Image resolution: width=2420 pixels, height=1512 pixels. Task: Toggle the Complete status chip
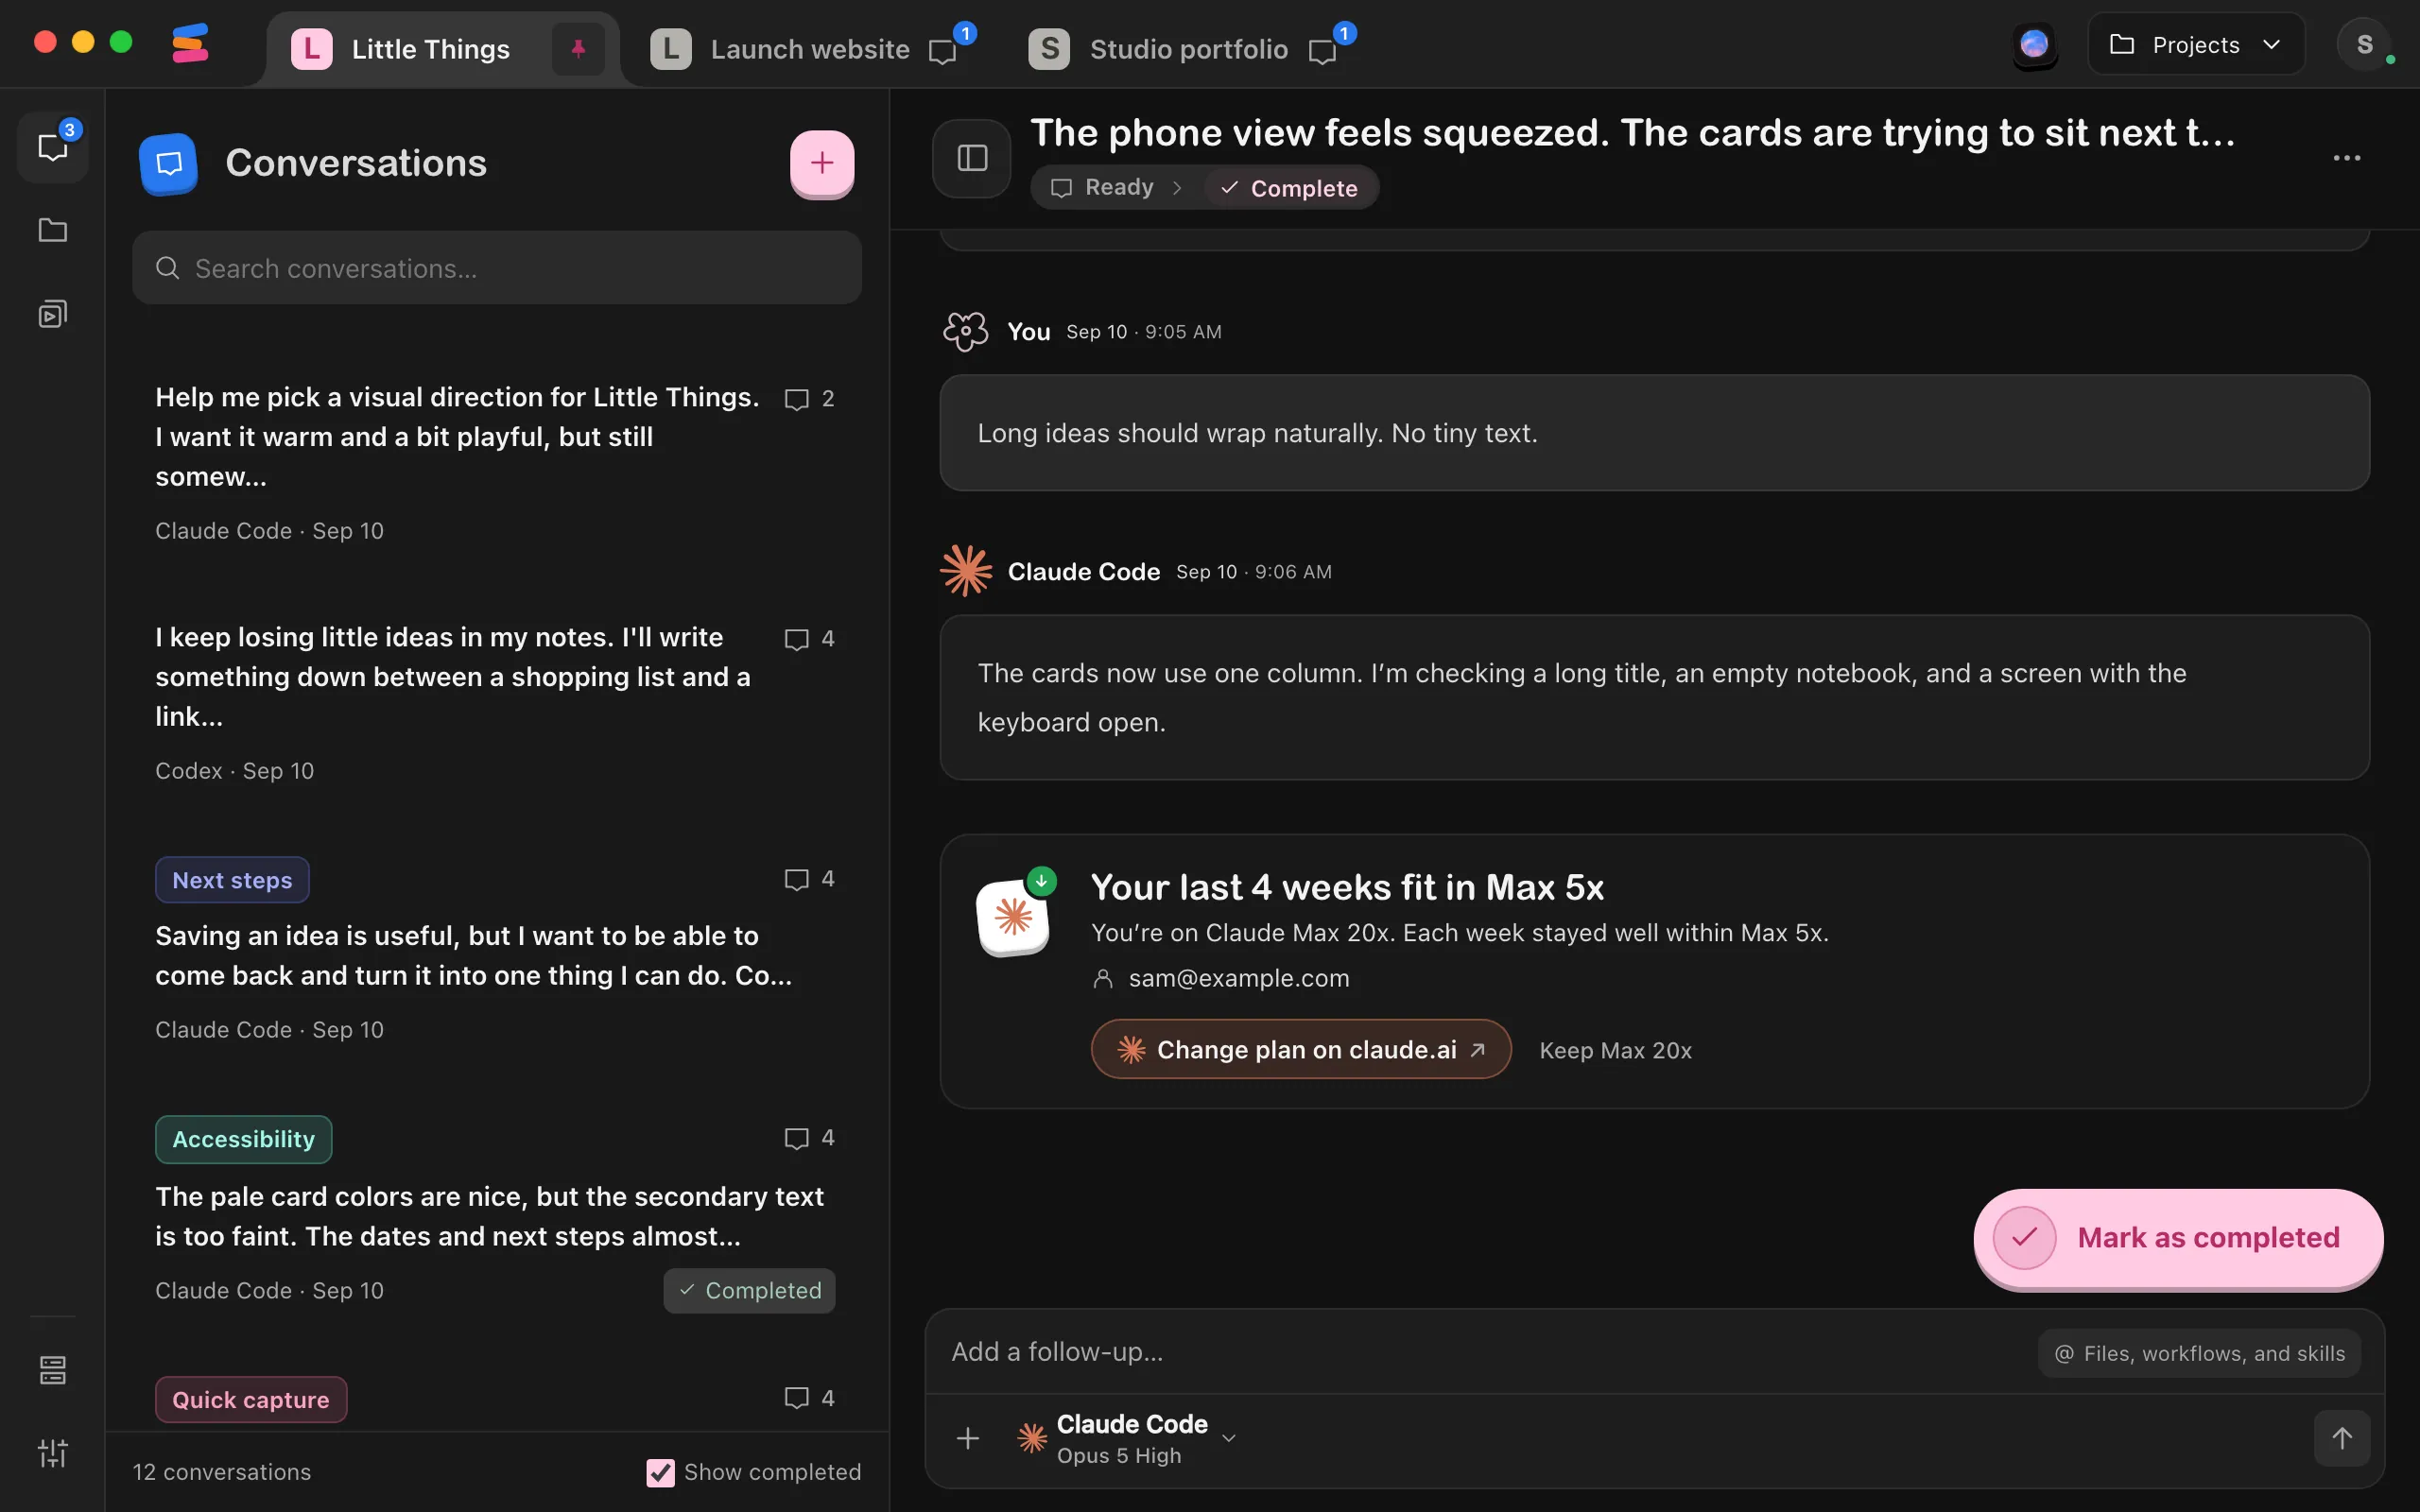(x=1289, y=188)
